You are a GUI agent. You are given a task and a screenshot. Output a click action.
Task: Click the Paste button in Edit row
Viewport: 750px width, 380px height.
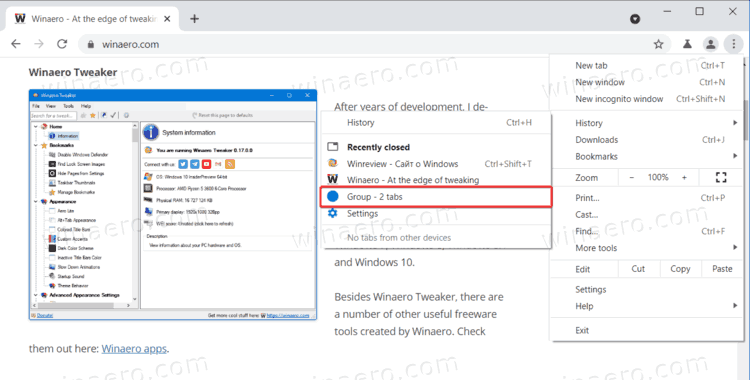(722, 269)
